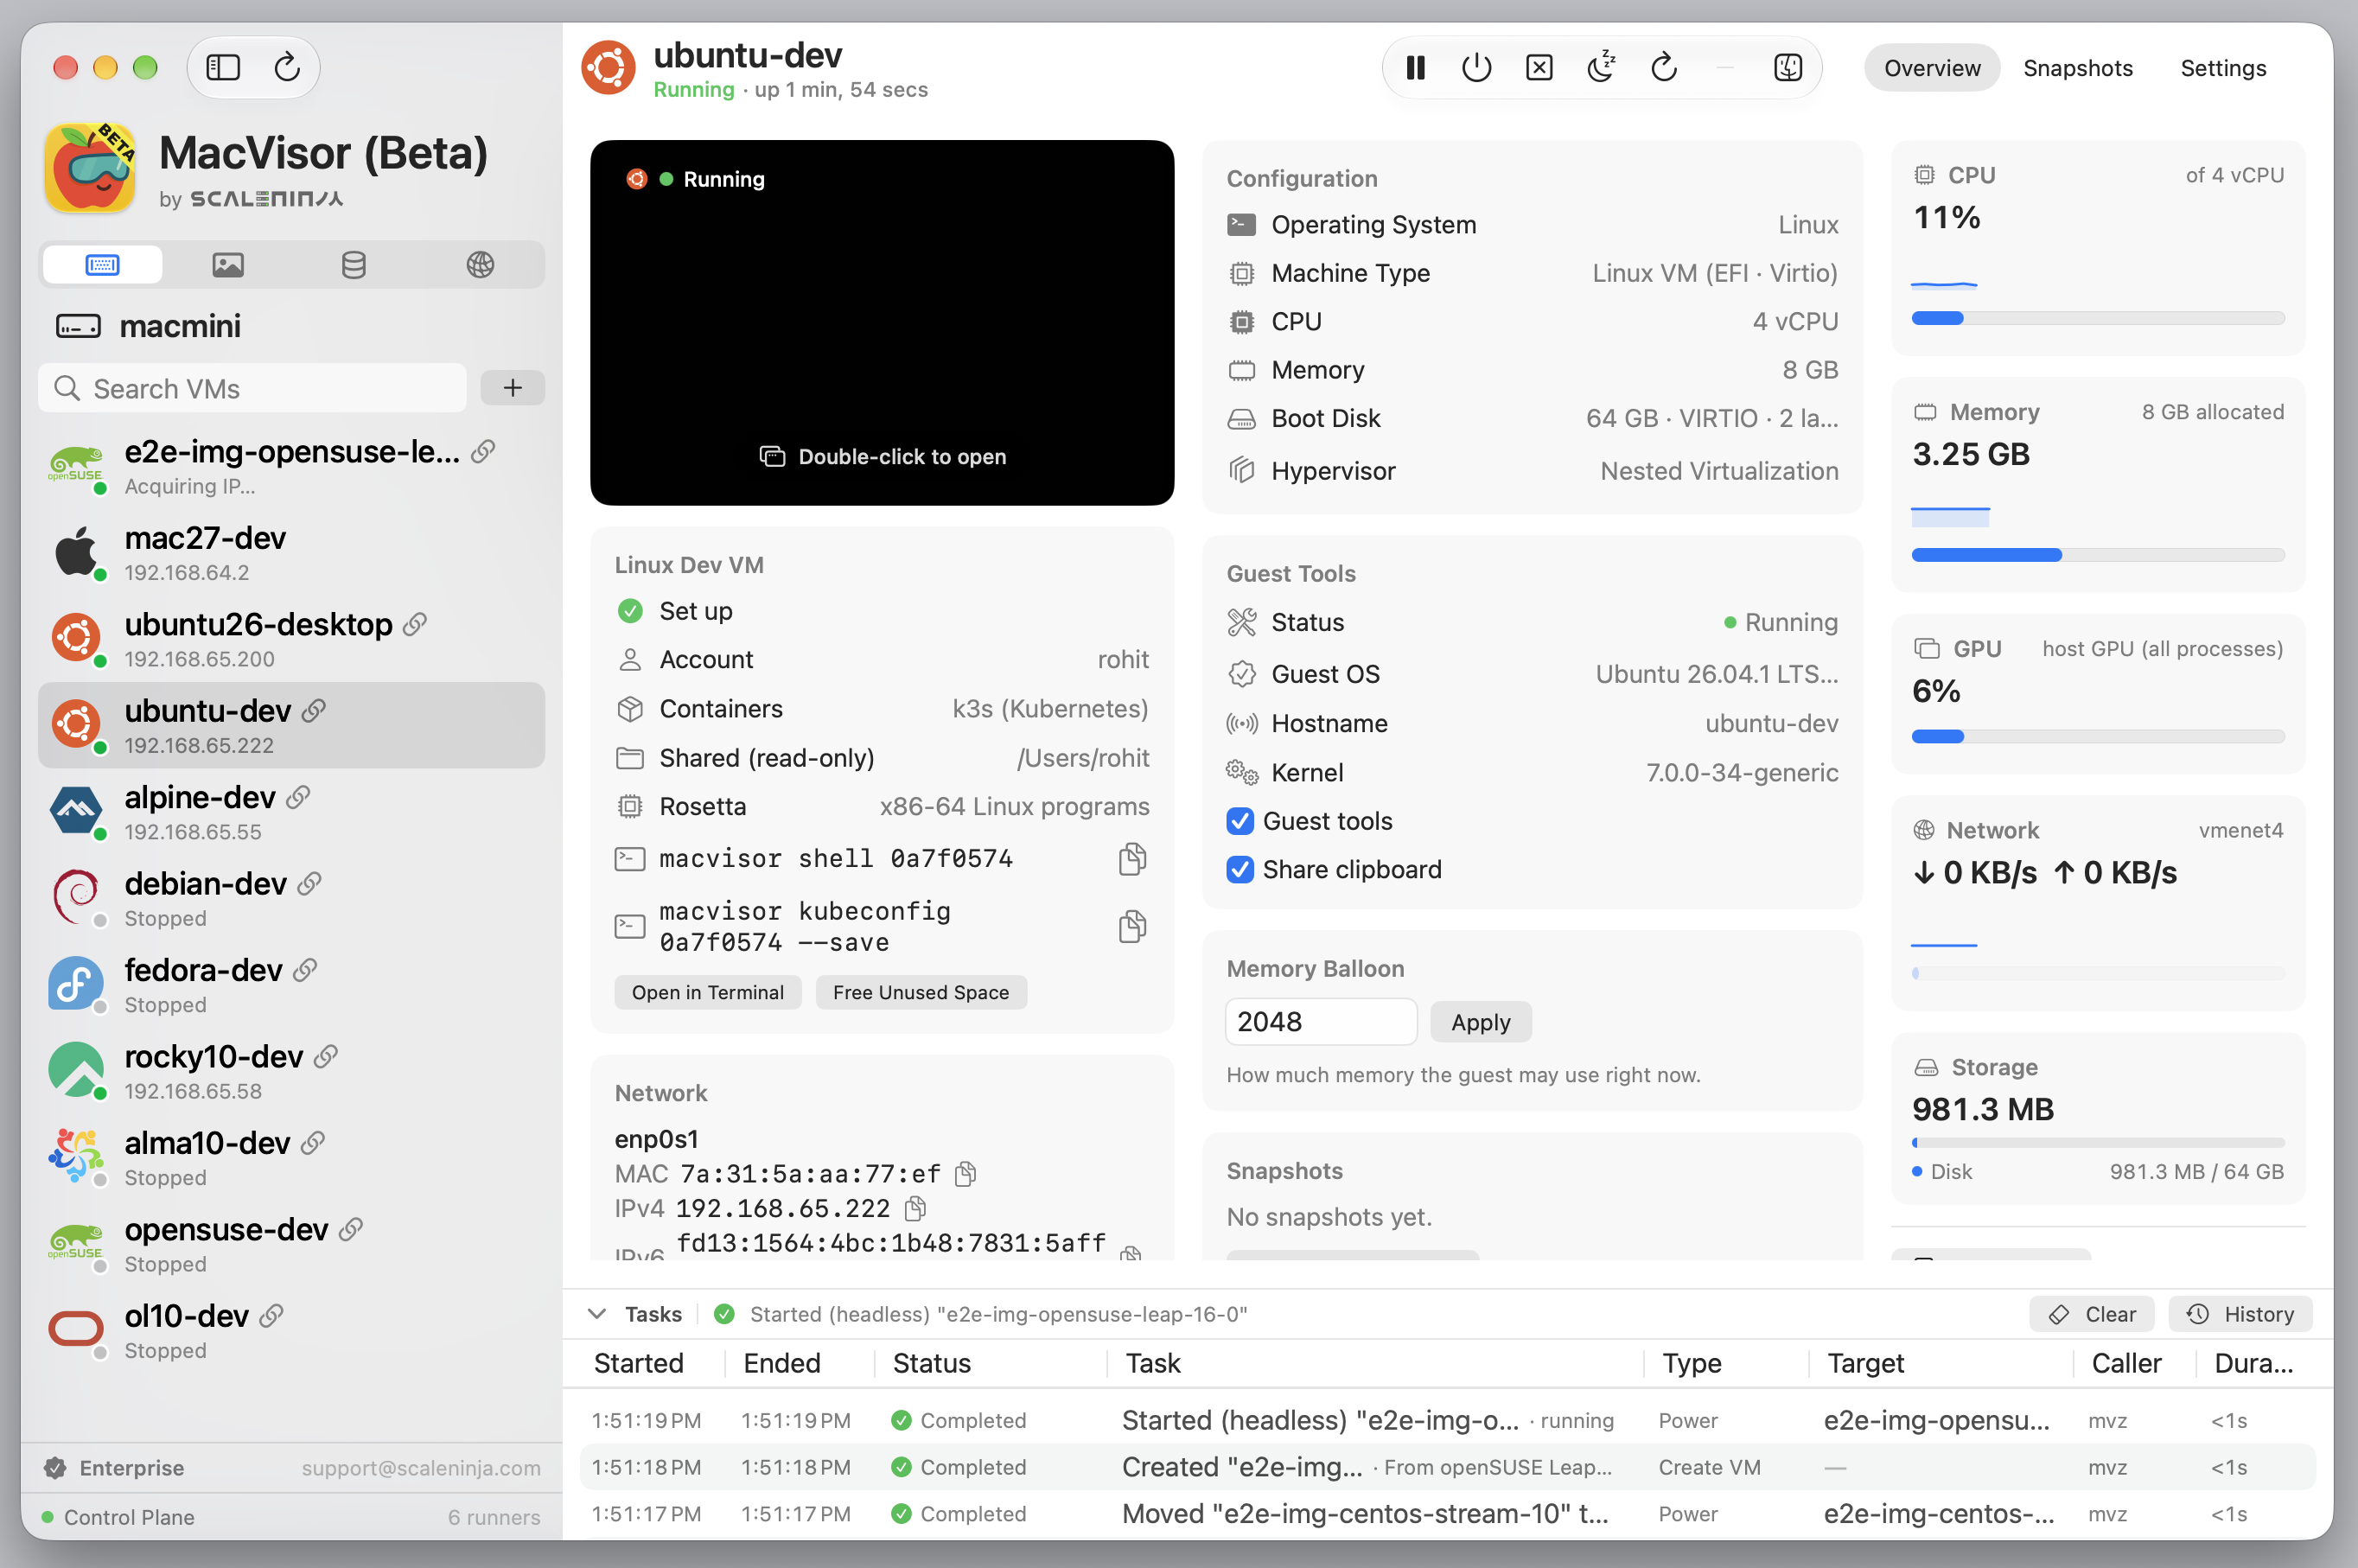Collapse the Tasks panel chevron
The image size is (2358, 1568).
pyautogui.click(x=597, y=1314)
